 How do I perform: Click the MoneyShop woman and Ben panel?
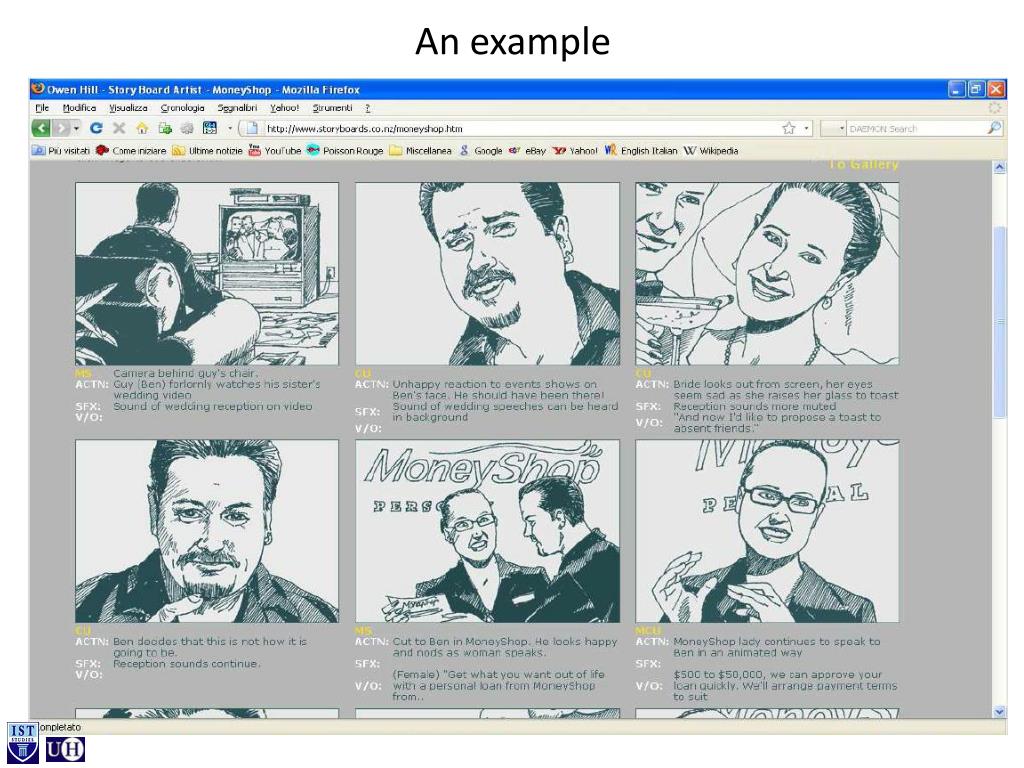[487, 531]
